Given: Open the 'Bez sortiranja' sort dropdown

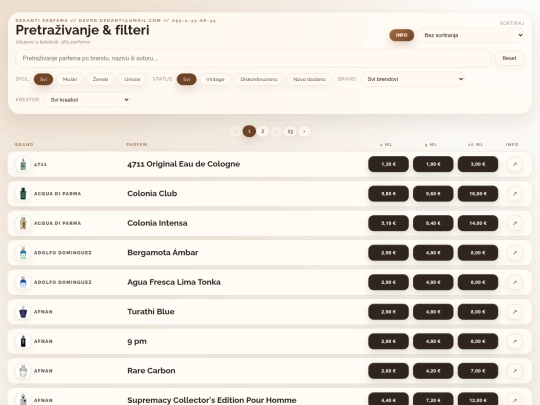Looking at the screenshot, I should 471,35.
